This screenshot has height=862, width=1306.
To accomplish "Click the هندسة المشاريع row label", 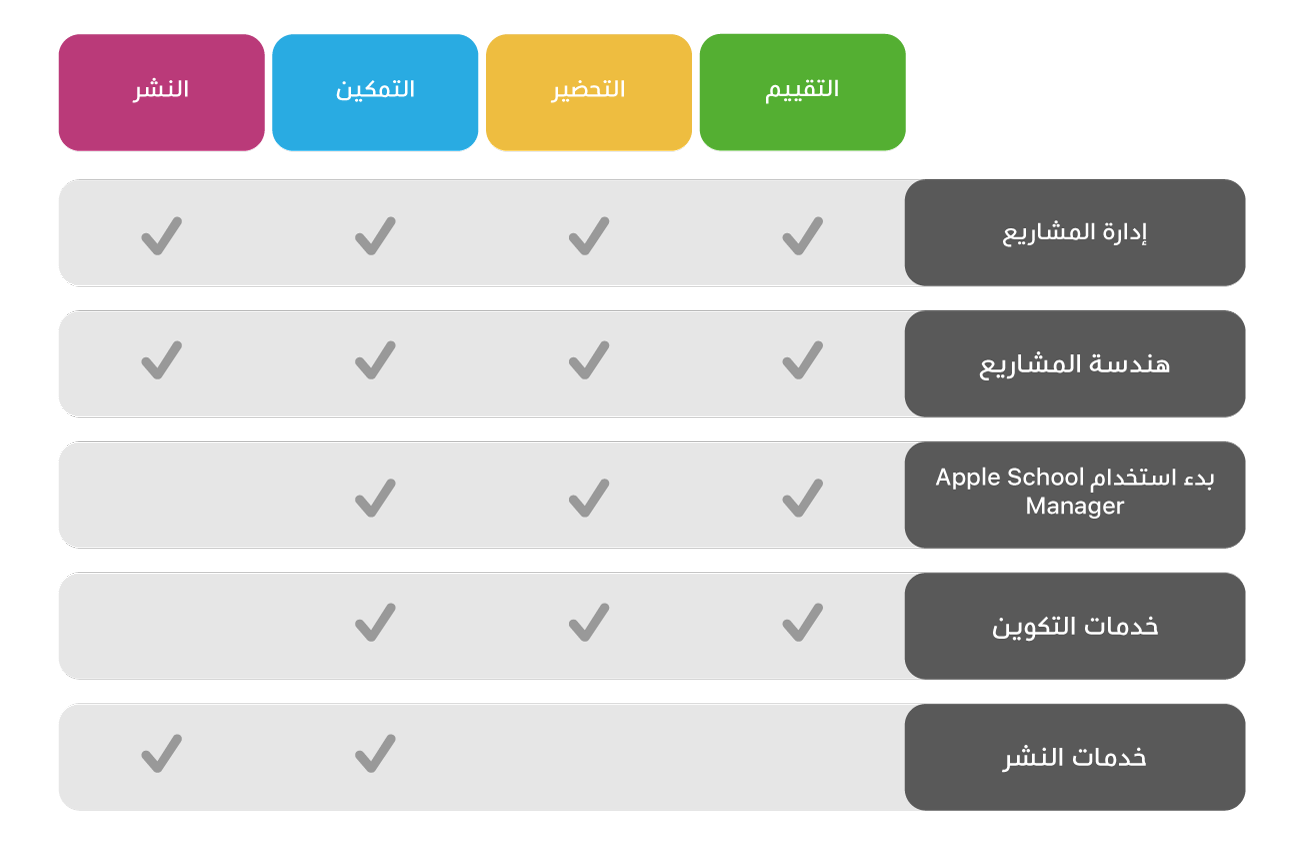I will (x=1074, y=364).
